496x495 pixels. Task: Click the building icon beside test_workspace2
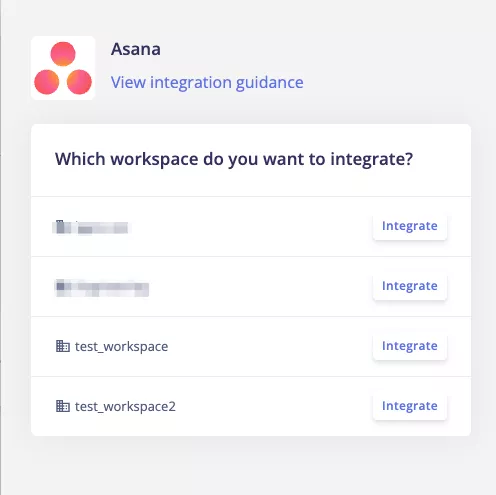pos(63,406)
